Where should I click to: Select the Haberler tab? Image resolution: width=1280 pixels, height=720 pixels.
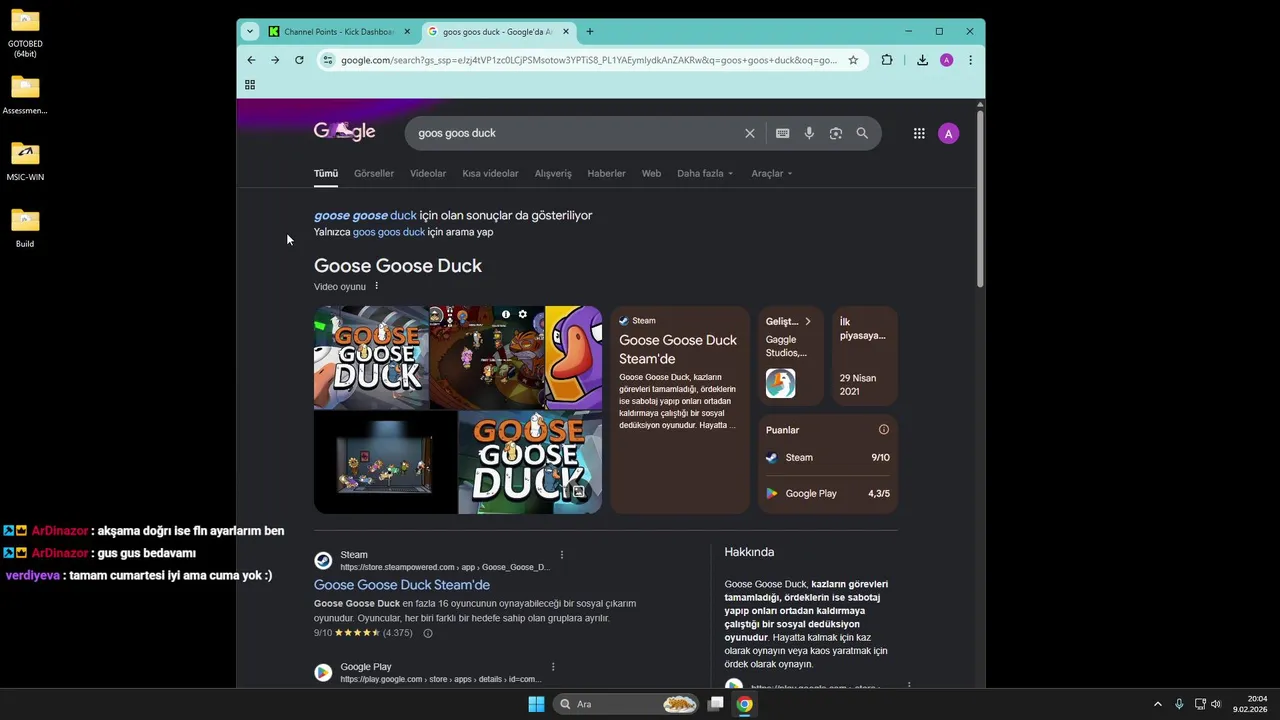point(606,173)
